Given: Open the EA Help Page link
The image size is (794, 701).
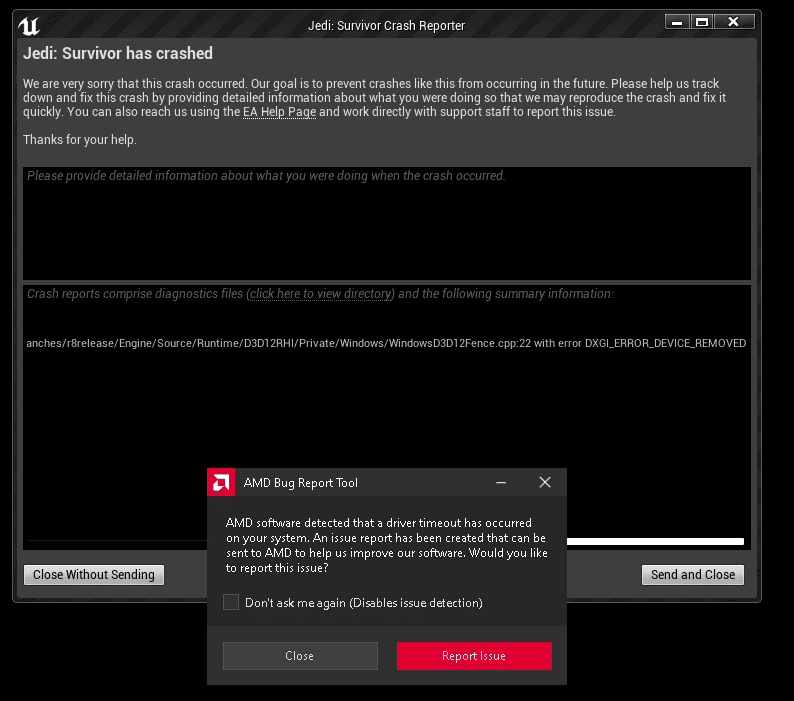Looking at the screenshot, I should [280, 112].
